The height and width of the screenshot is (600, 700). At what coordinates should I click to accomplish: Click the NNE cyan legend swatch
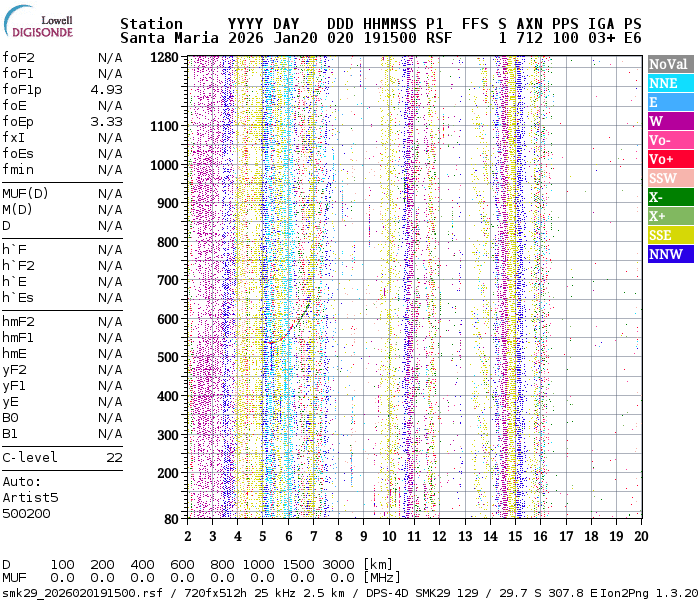(670, 83)
